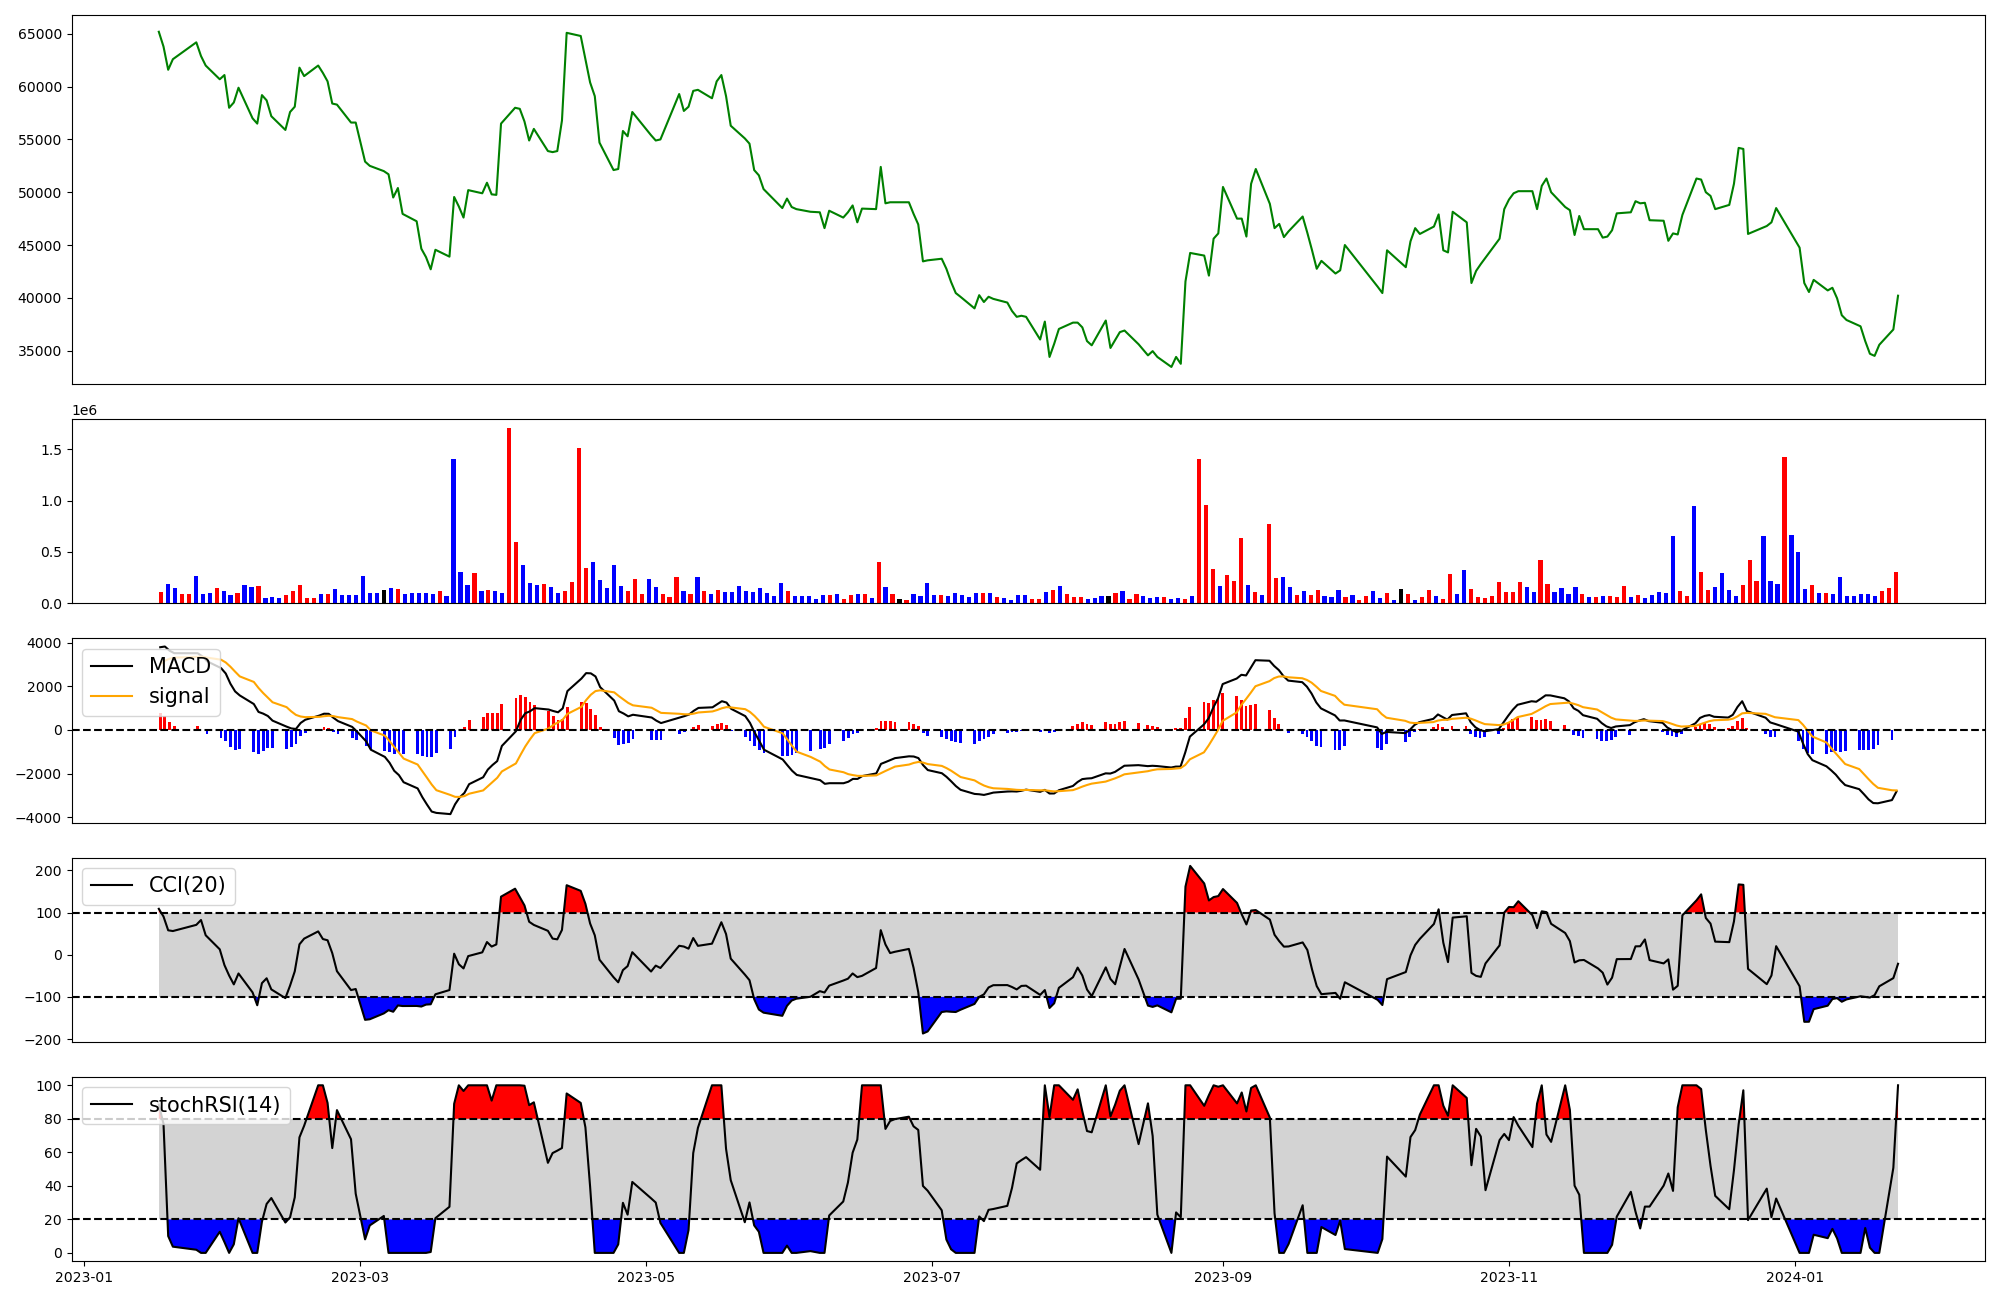
Task: Click the 1.5 volume axis label
Action: [x=51, y=450]
